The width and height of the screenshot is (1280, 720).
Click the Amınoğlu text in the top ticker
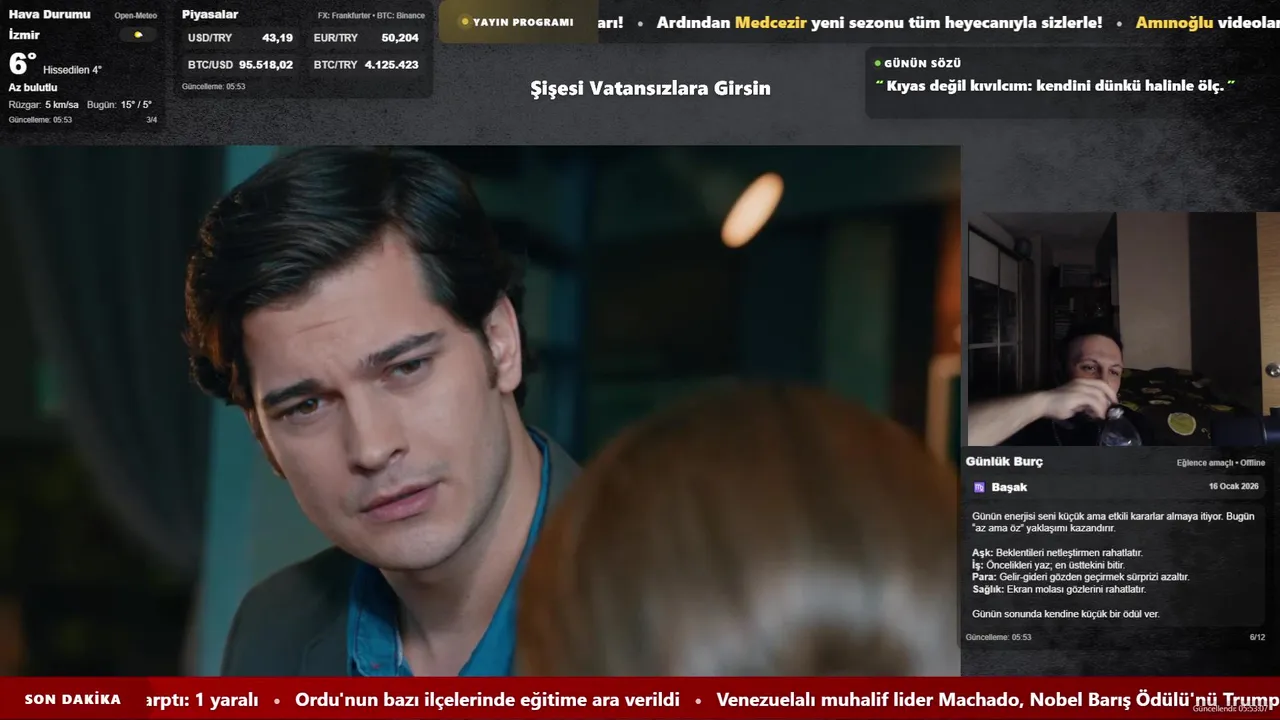tap(1174, 22)
